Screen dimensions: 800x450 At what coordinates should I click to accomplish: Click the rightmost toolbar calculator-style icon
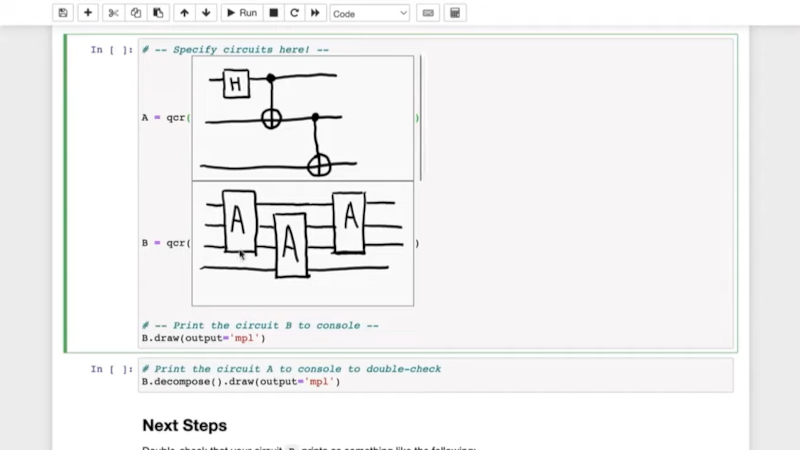pos(455,13)
